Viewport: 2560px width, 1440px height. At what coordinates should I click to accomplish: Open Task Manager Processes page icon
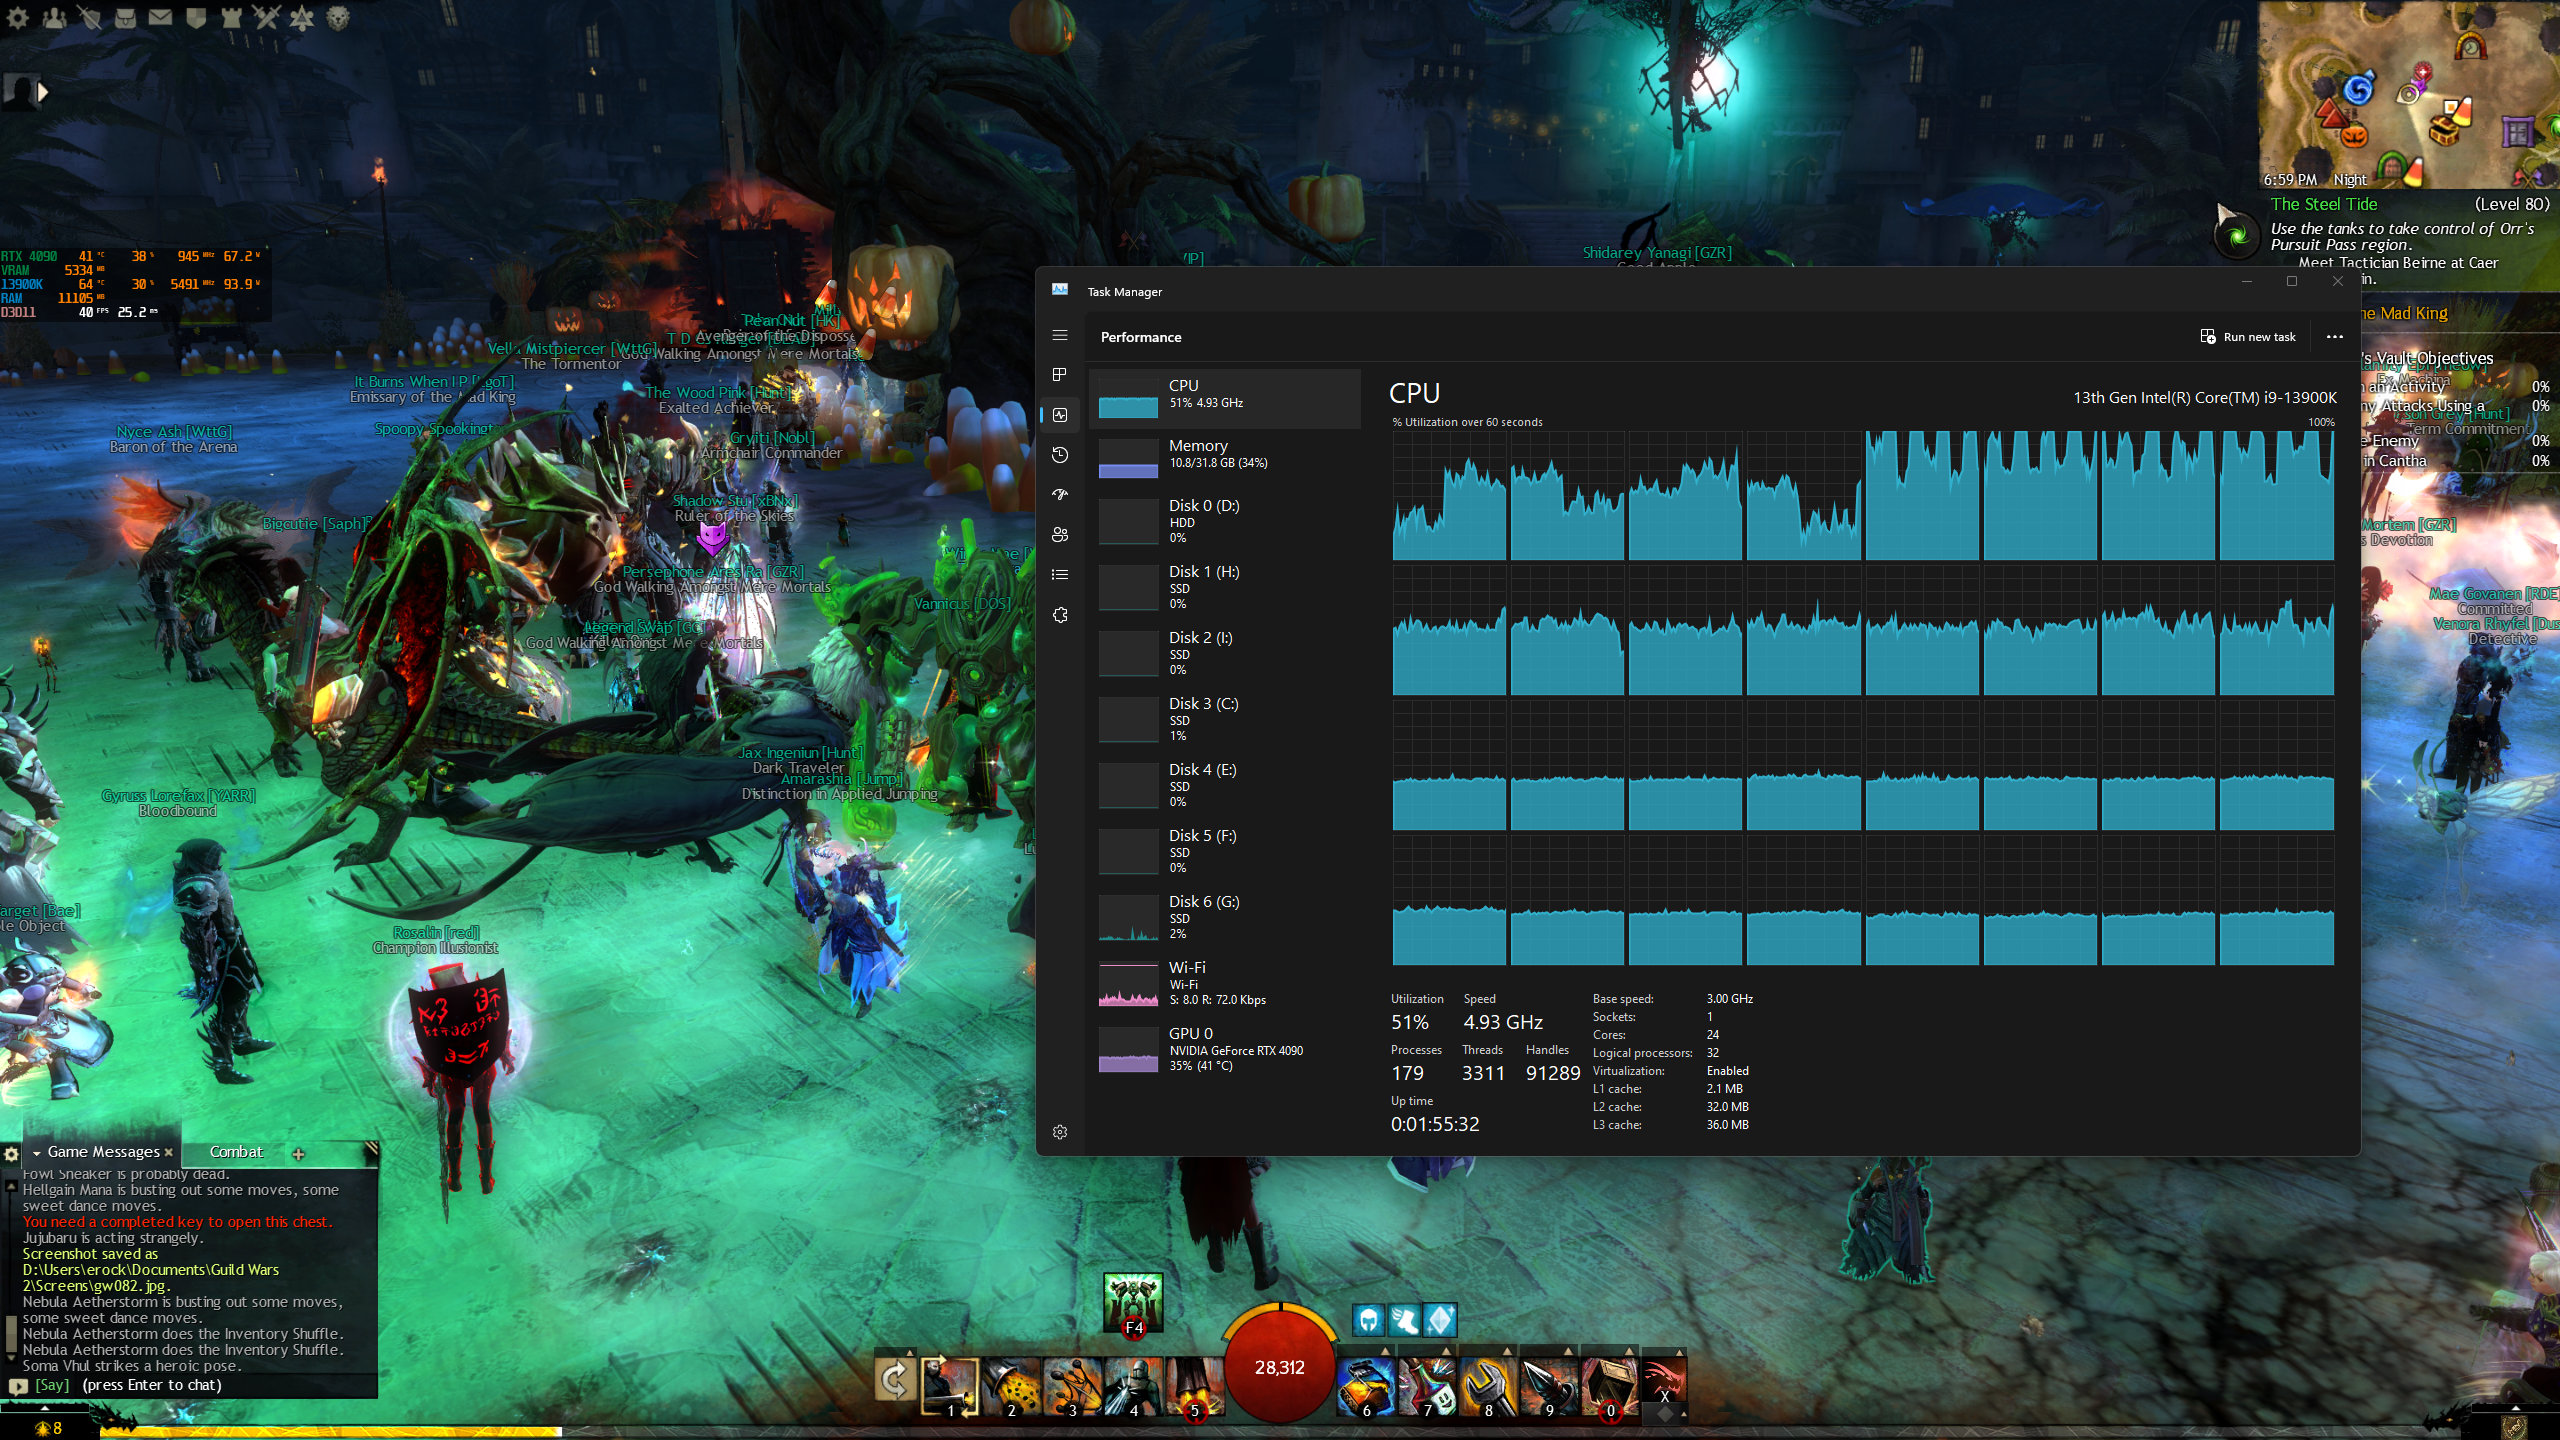pyautogui.click(x=1060, y=374)
